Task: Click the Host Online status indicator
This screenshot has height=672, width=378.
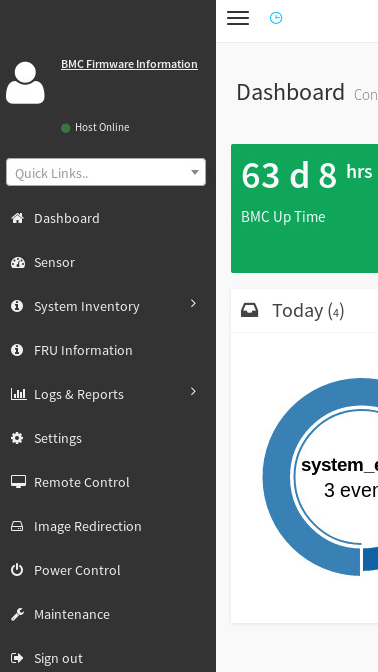Action: [x=95, y=127]
